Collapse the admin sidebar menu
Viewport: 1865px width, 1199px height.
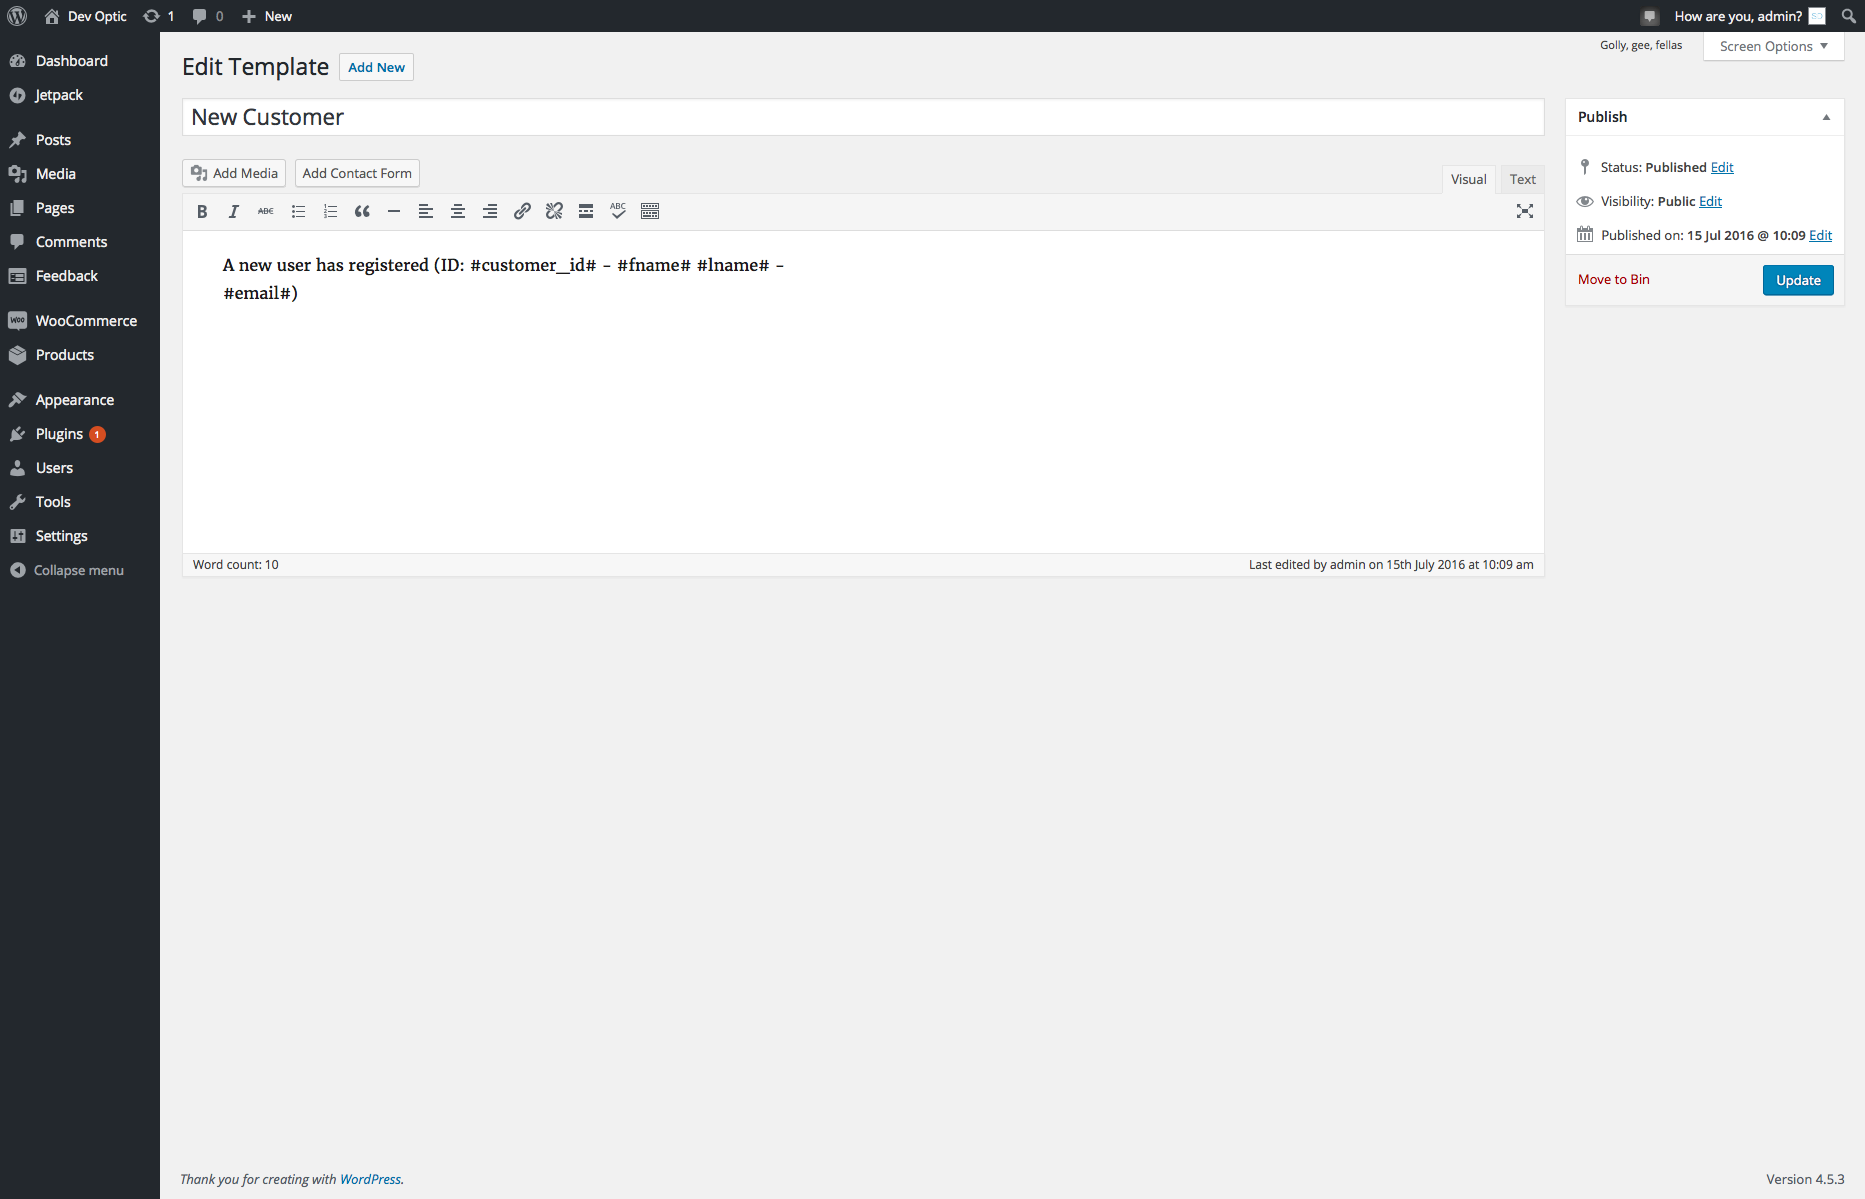[67, 570]
